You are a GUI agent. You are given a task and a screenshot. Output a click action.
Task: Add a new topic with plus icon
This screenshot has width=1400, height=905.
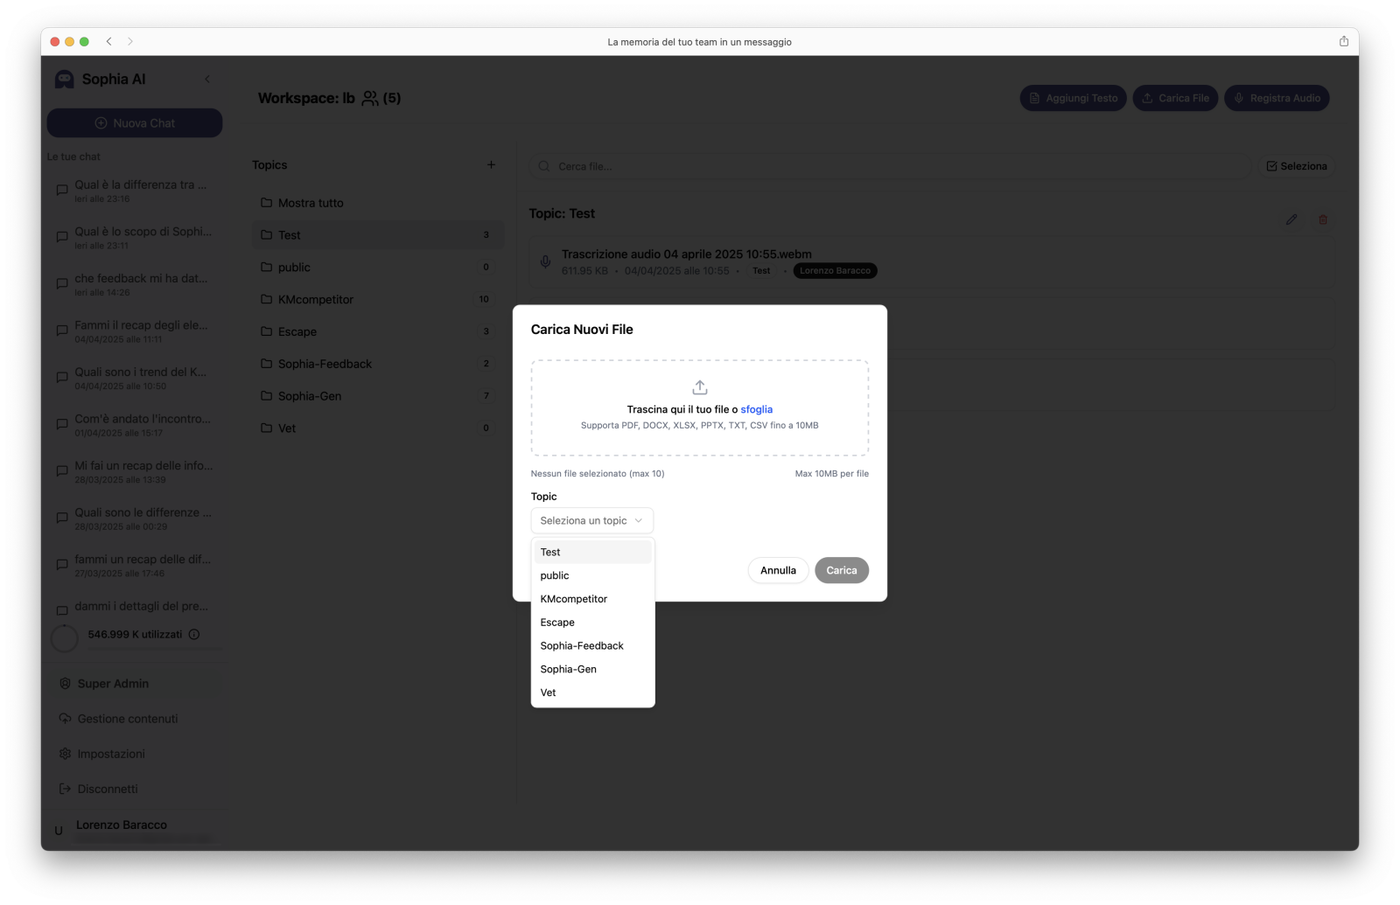point(491,165)
